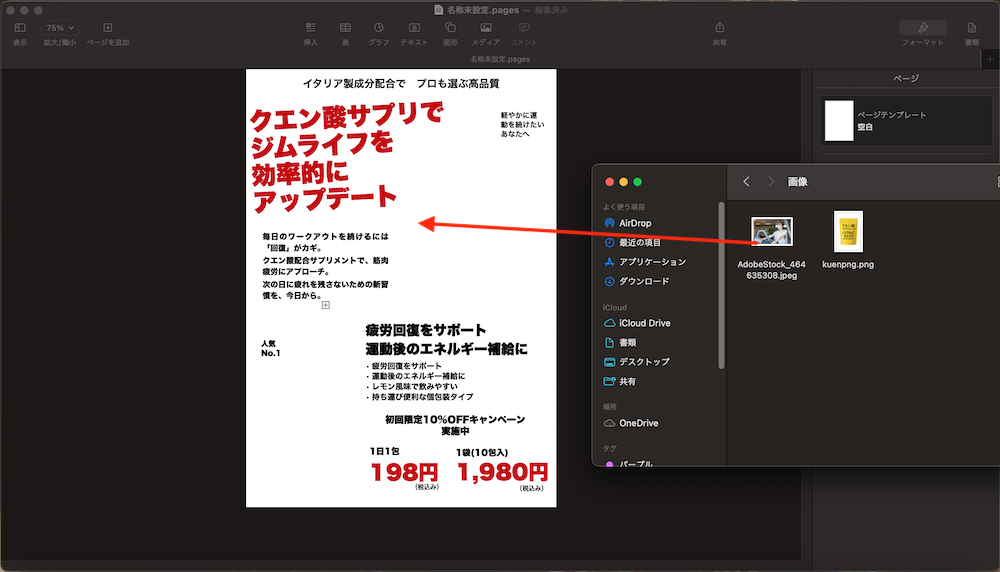Click Finder forward navigation chevron

[x=770, y=182]
